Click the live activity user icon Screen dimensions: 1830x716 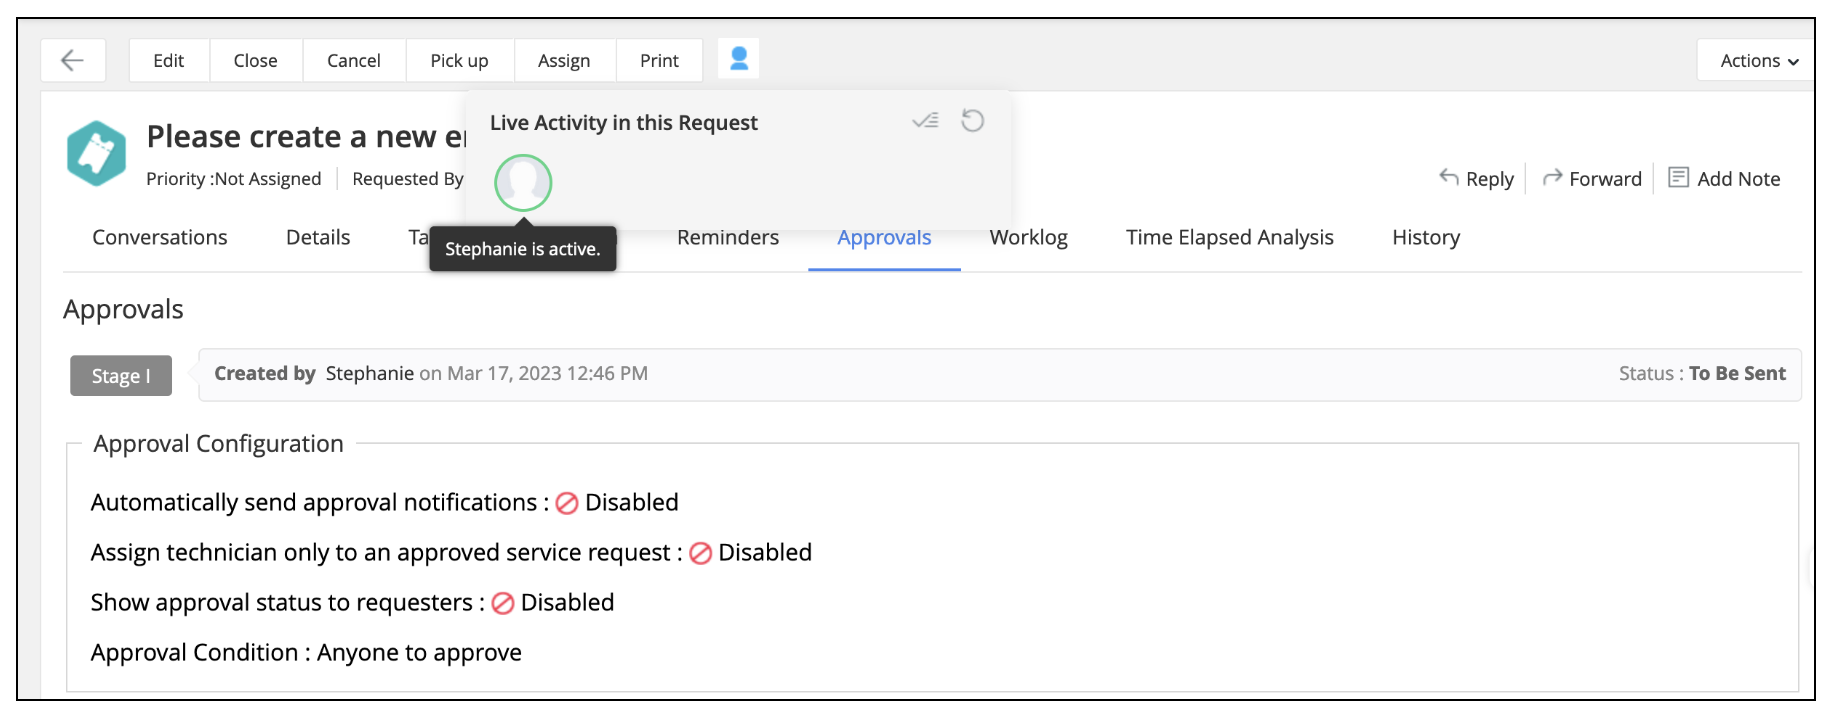coord(739,59)
